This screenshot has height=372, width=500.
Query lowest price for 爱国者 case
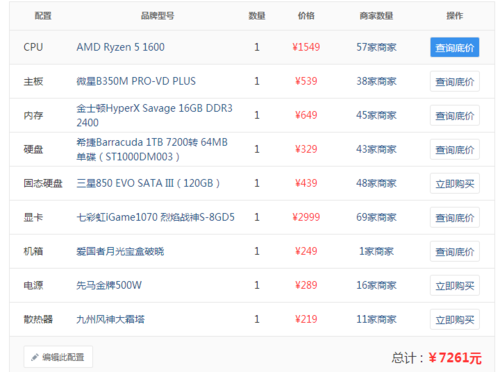click(455, 251)
